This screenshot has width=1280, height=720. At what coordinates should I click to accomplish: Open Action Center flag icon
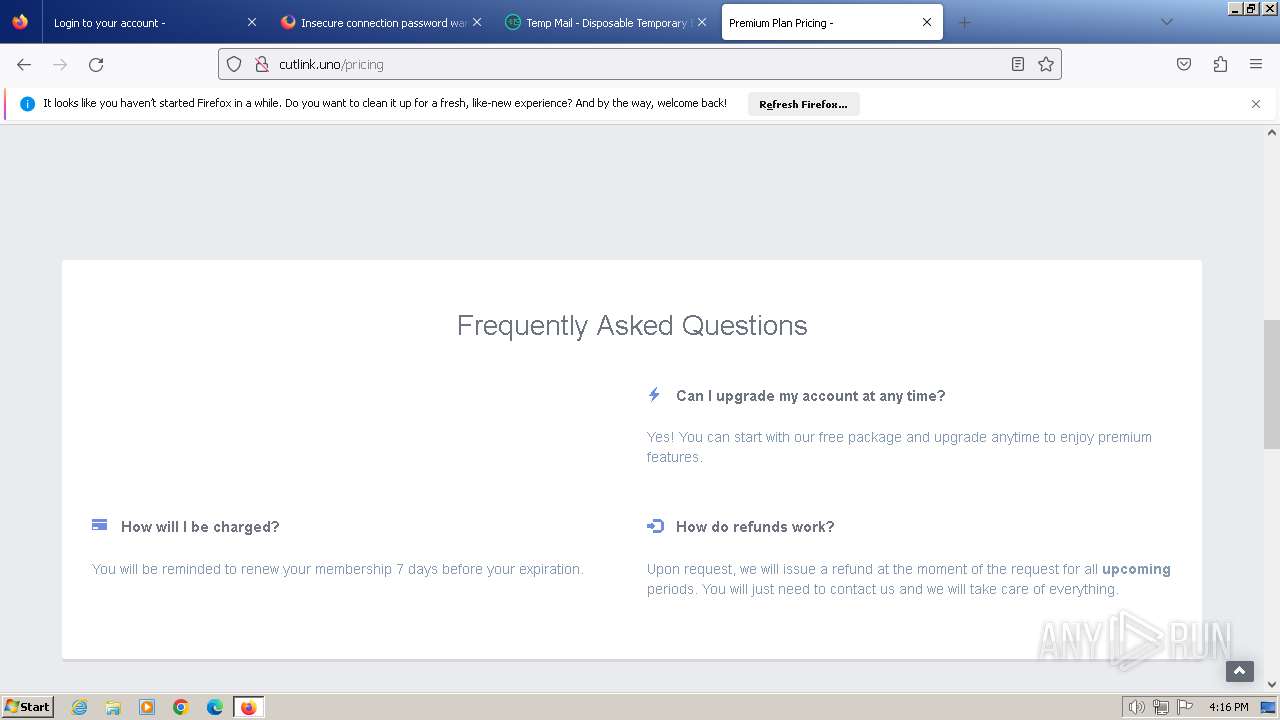(1185, 707)
